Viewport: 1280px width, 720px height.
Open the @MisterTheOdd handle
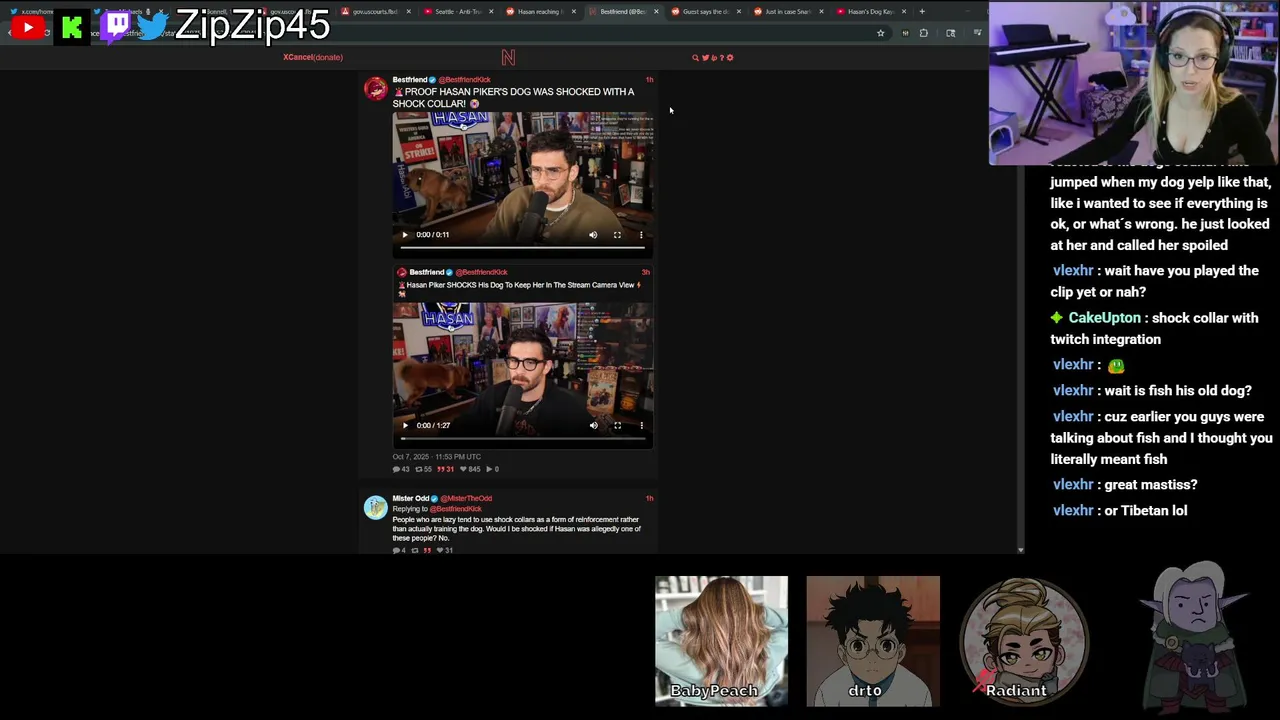[x=466, y=498]
